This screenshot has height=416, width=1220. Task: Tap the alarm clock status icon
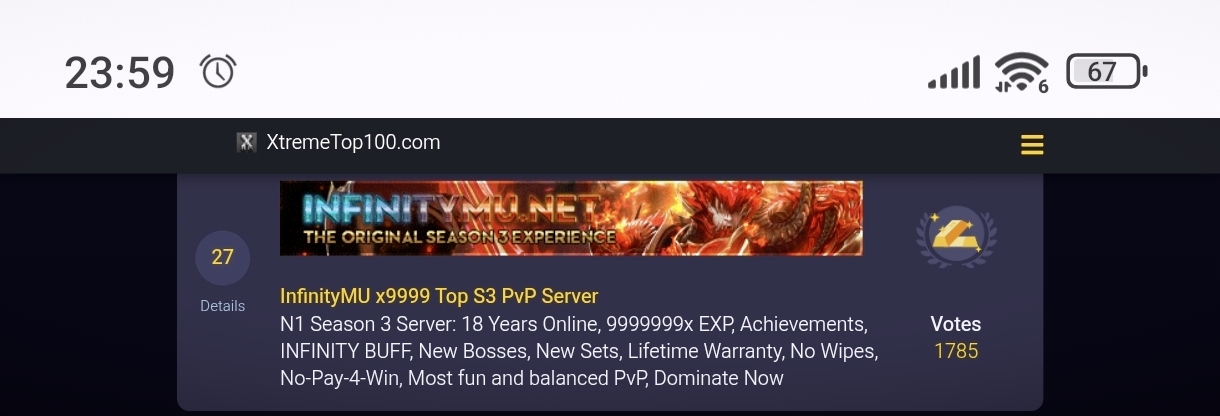point(217,72)
